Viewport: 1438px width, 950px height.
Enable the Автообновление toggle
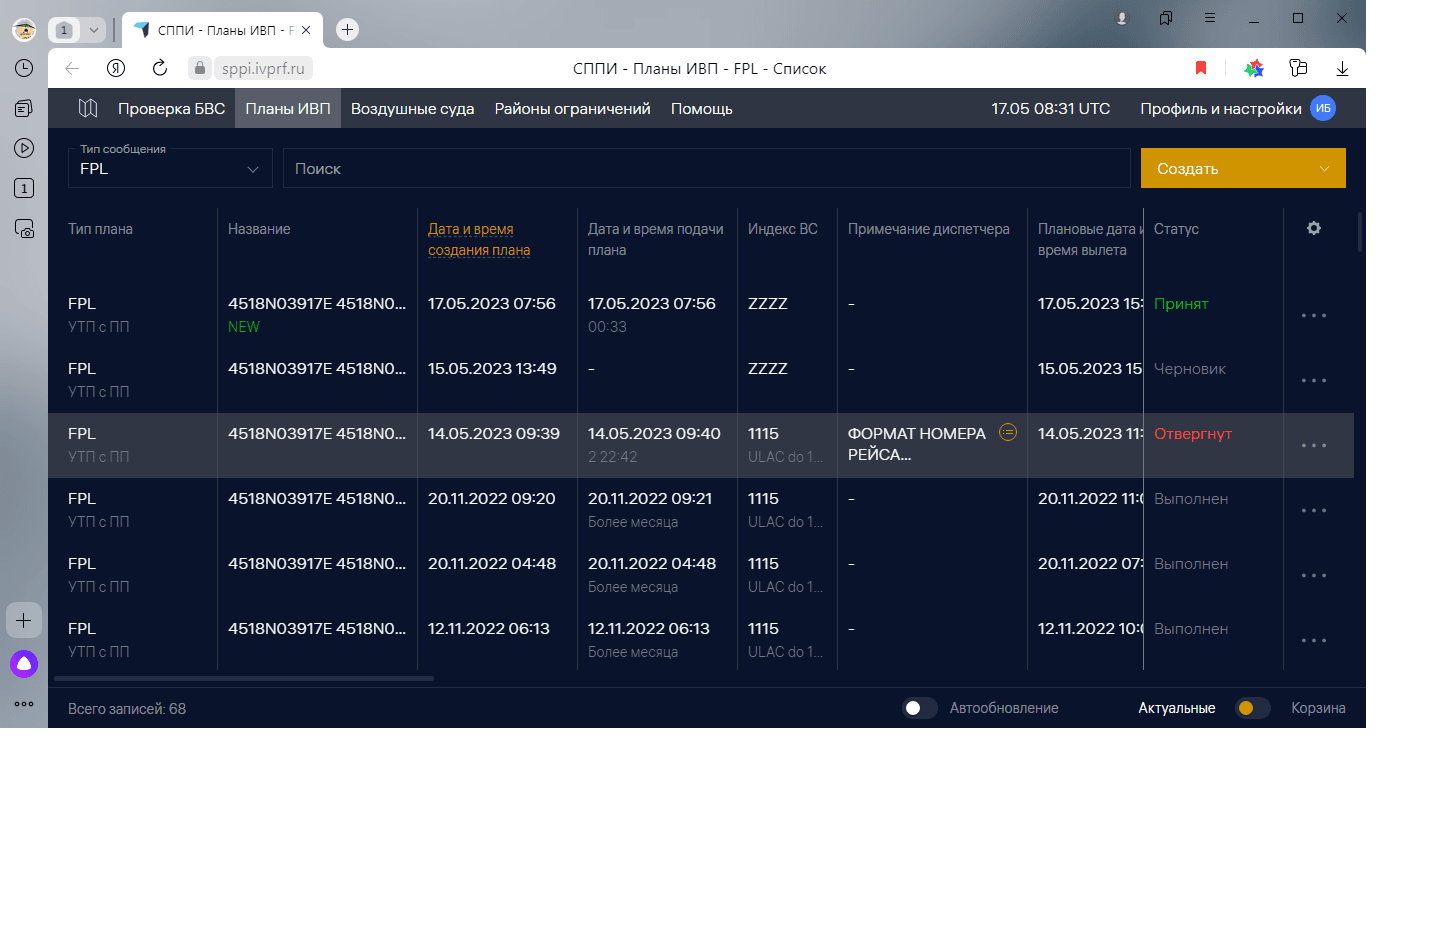[919, 708]
